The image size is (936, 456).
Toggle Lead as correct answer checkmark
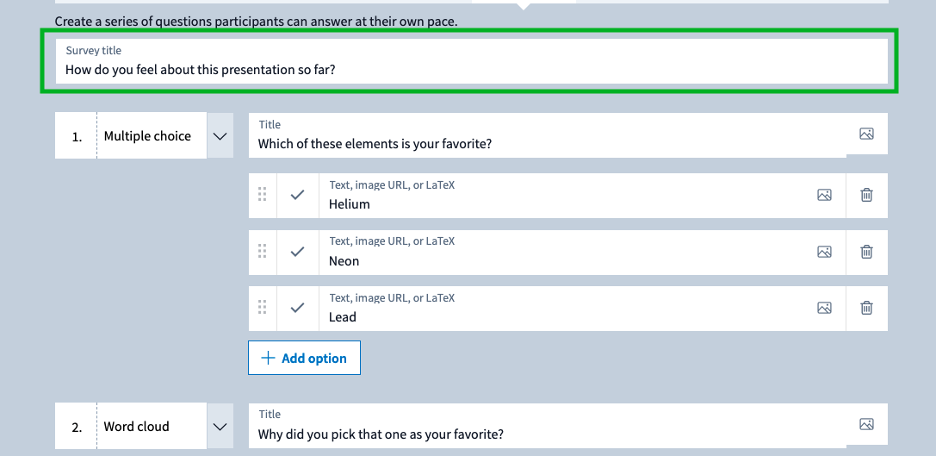click(x=297, y=308)
